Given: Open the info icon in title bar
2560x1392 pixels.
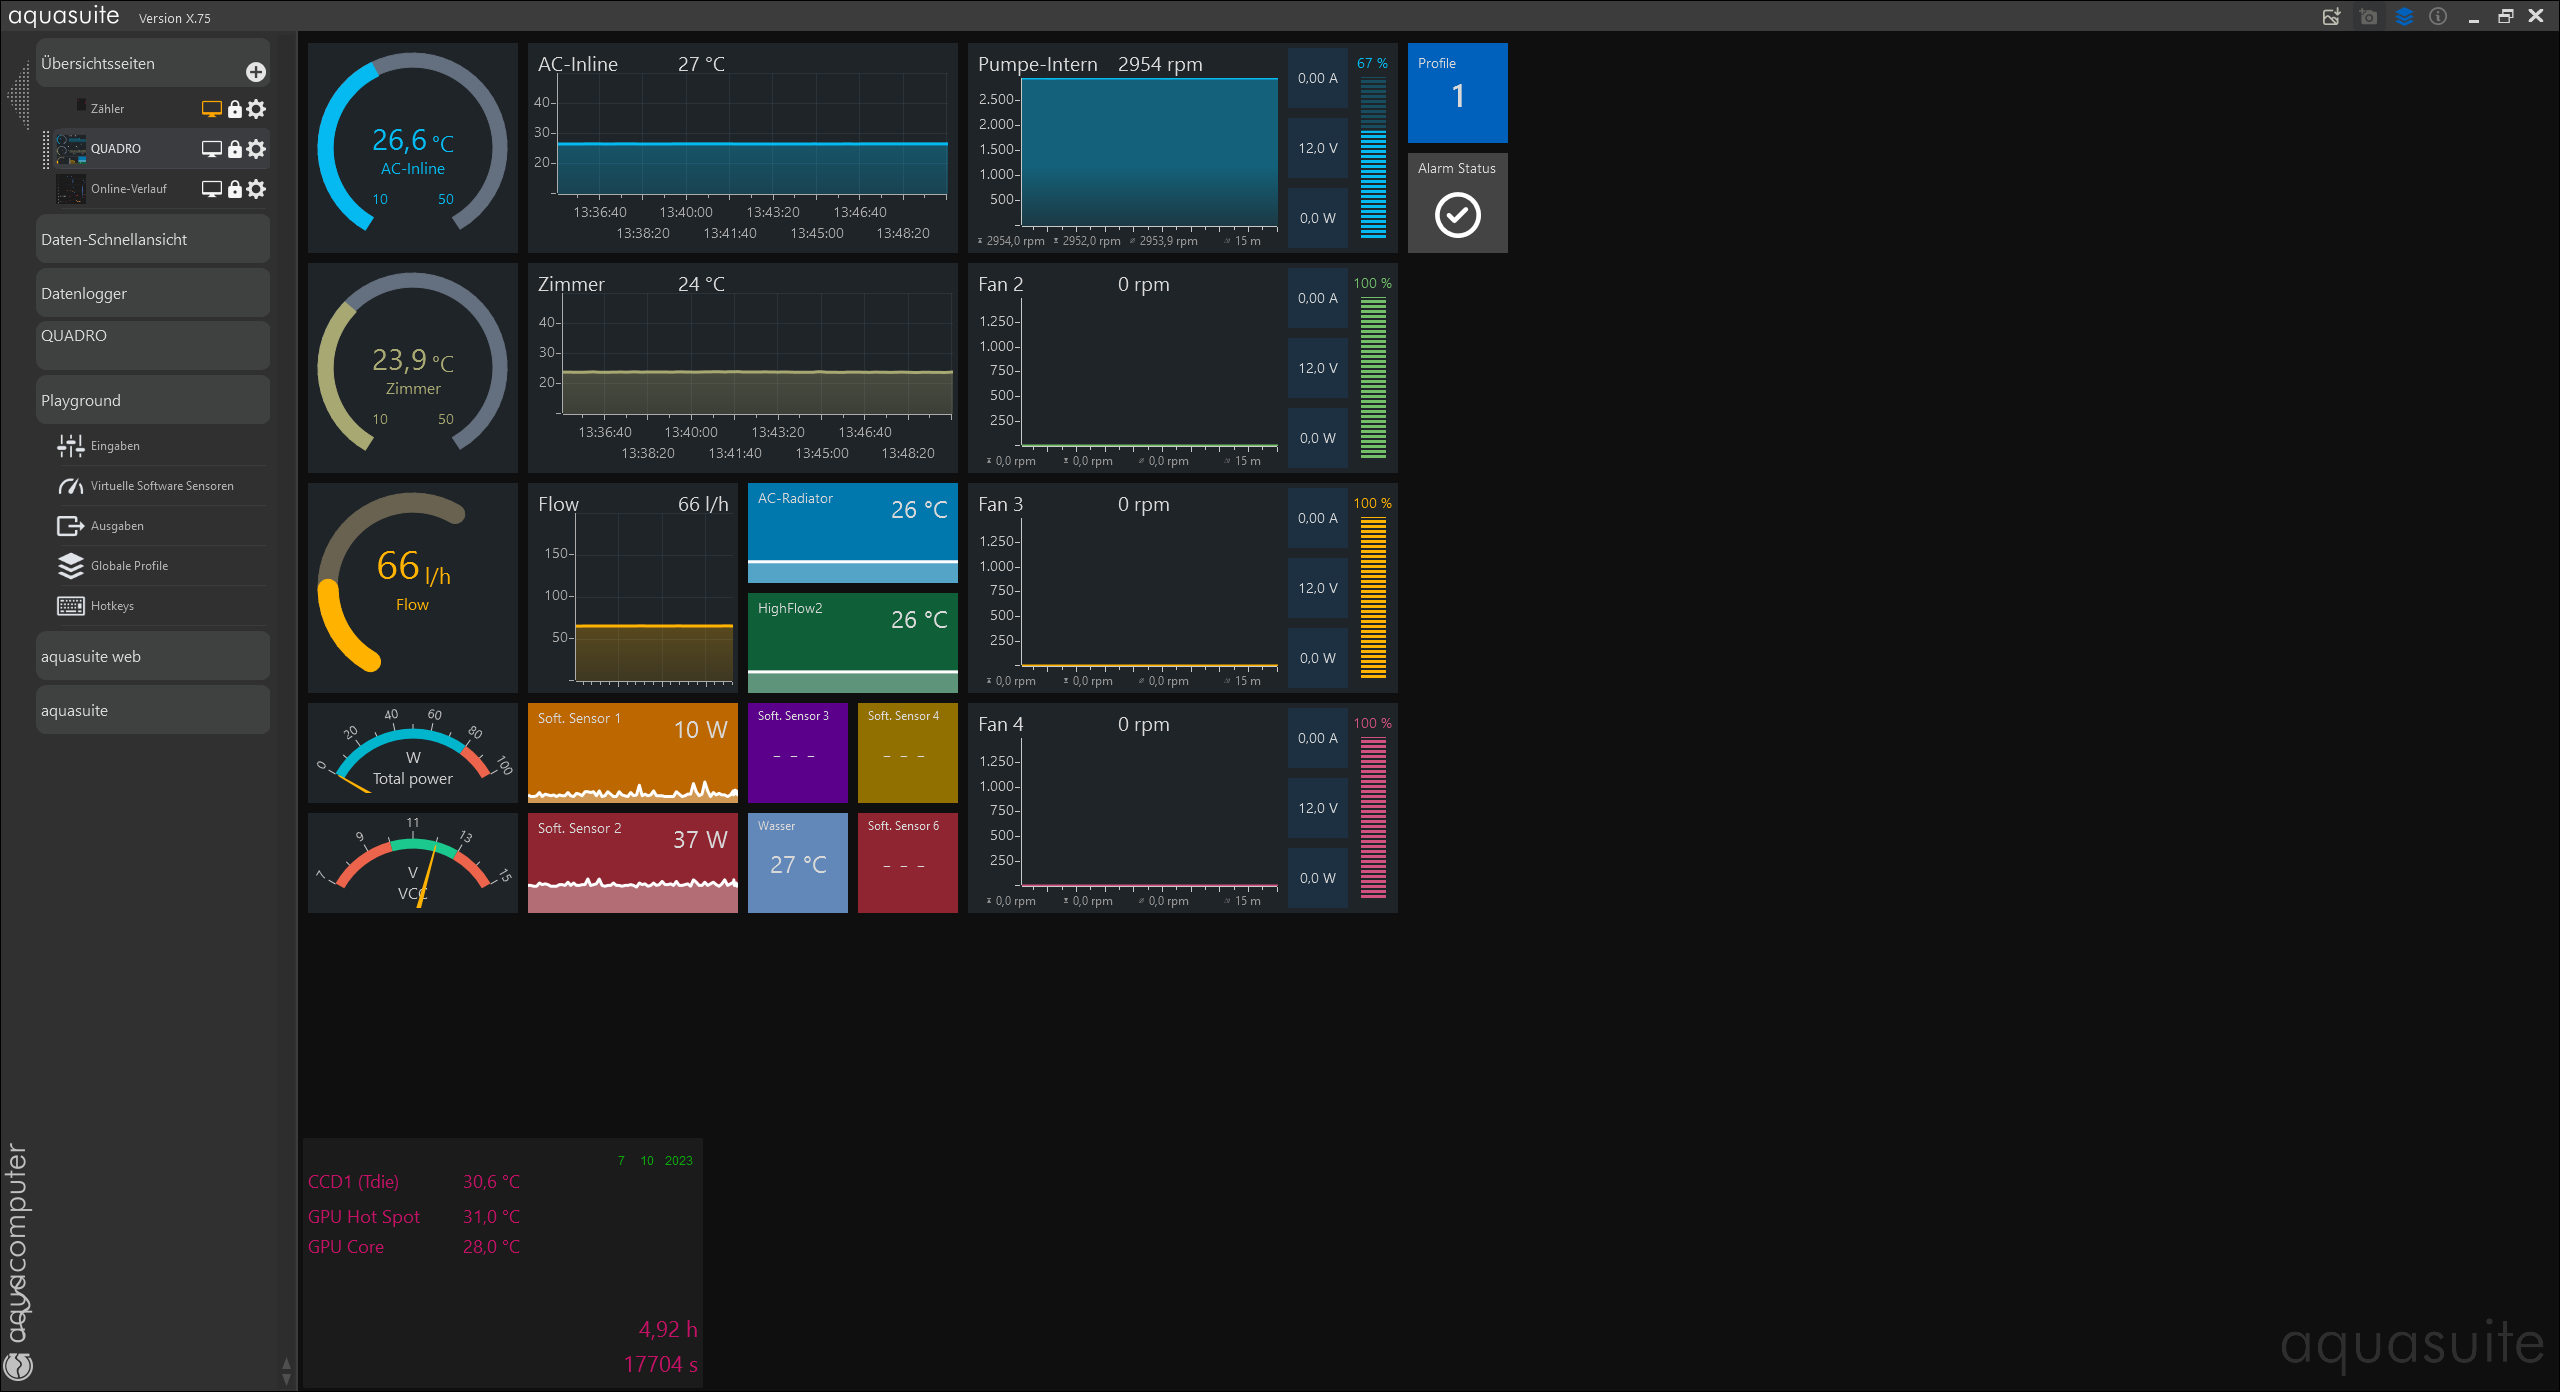Looking at the screenshot, I should coord(2438,17).
